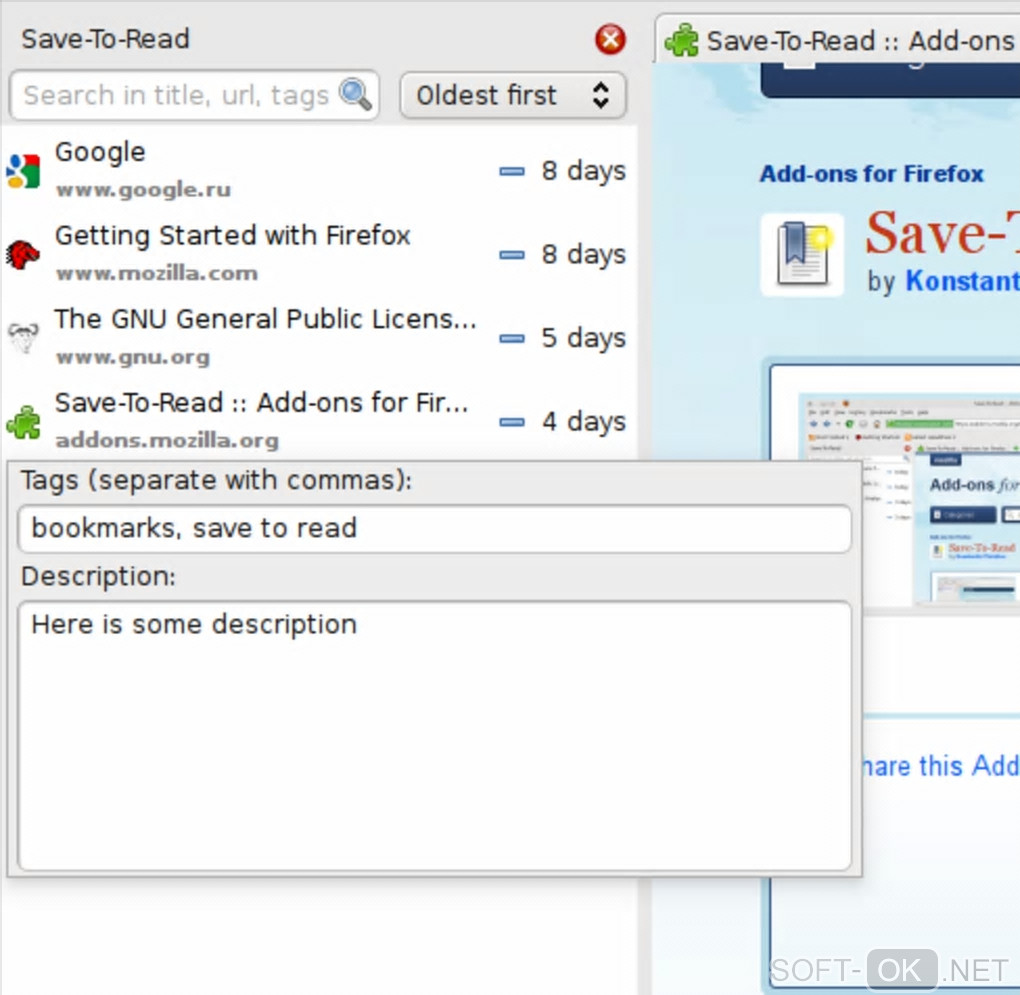This screenshot has width=1020, height=995.
Task: Remove the GNU entry with minus icon
Action: point(512,338)
